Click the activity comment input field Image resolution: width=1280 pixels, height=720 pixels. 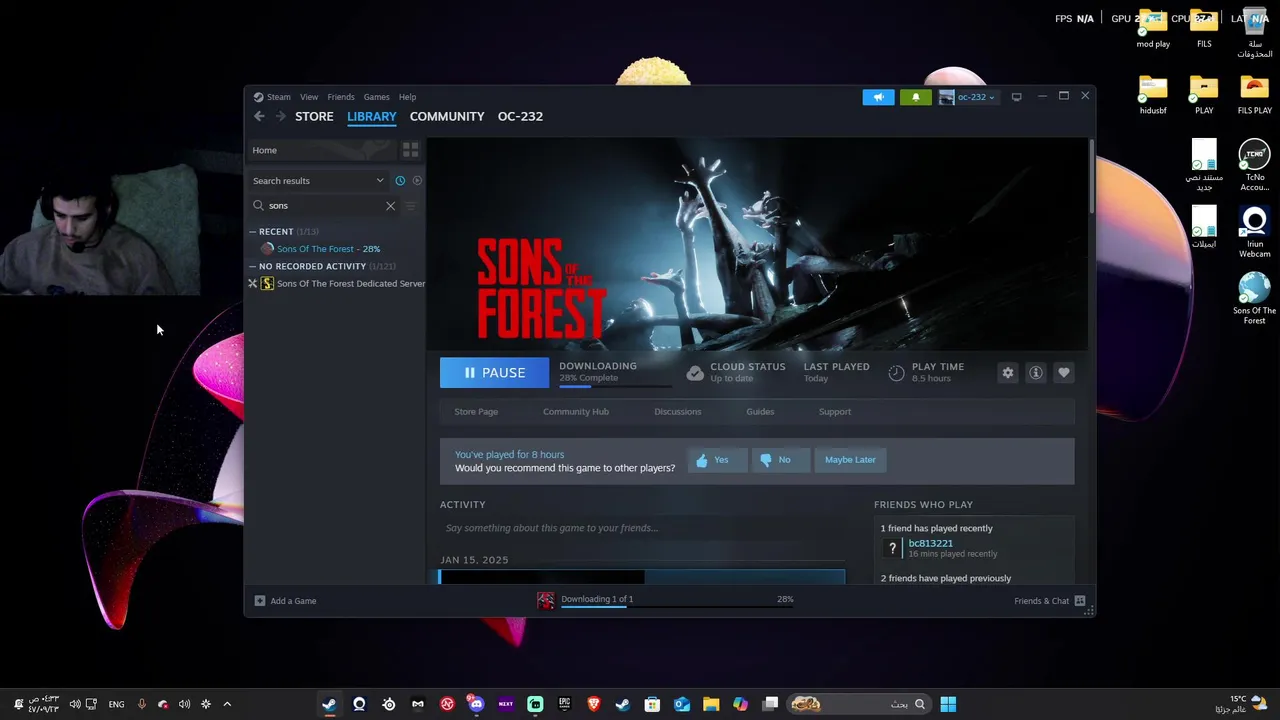[x=642, y=528]
